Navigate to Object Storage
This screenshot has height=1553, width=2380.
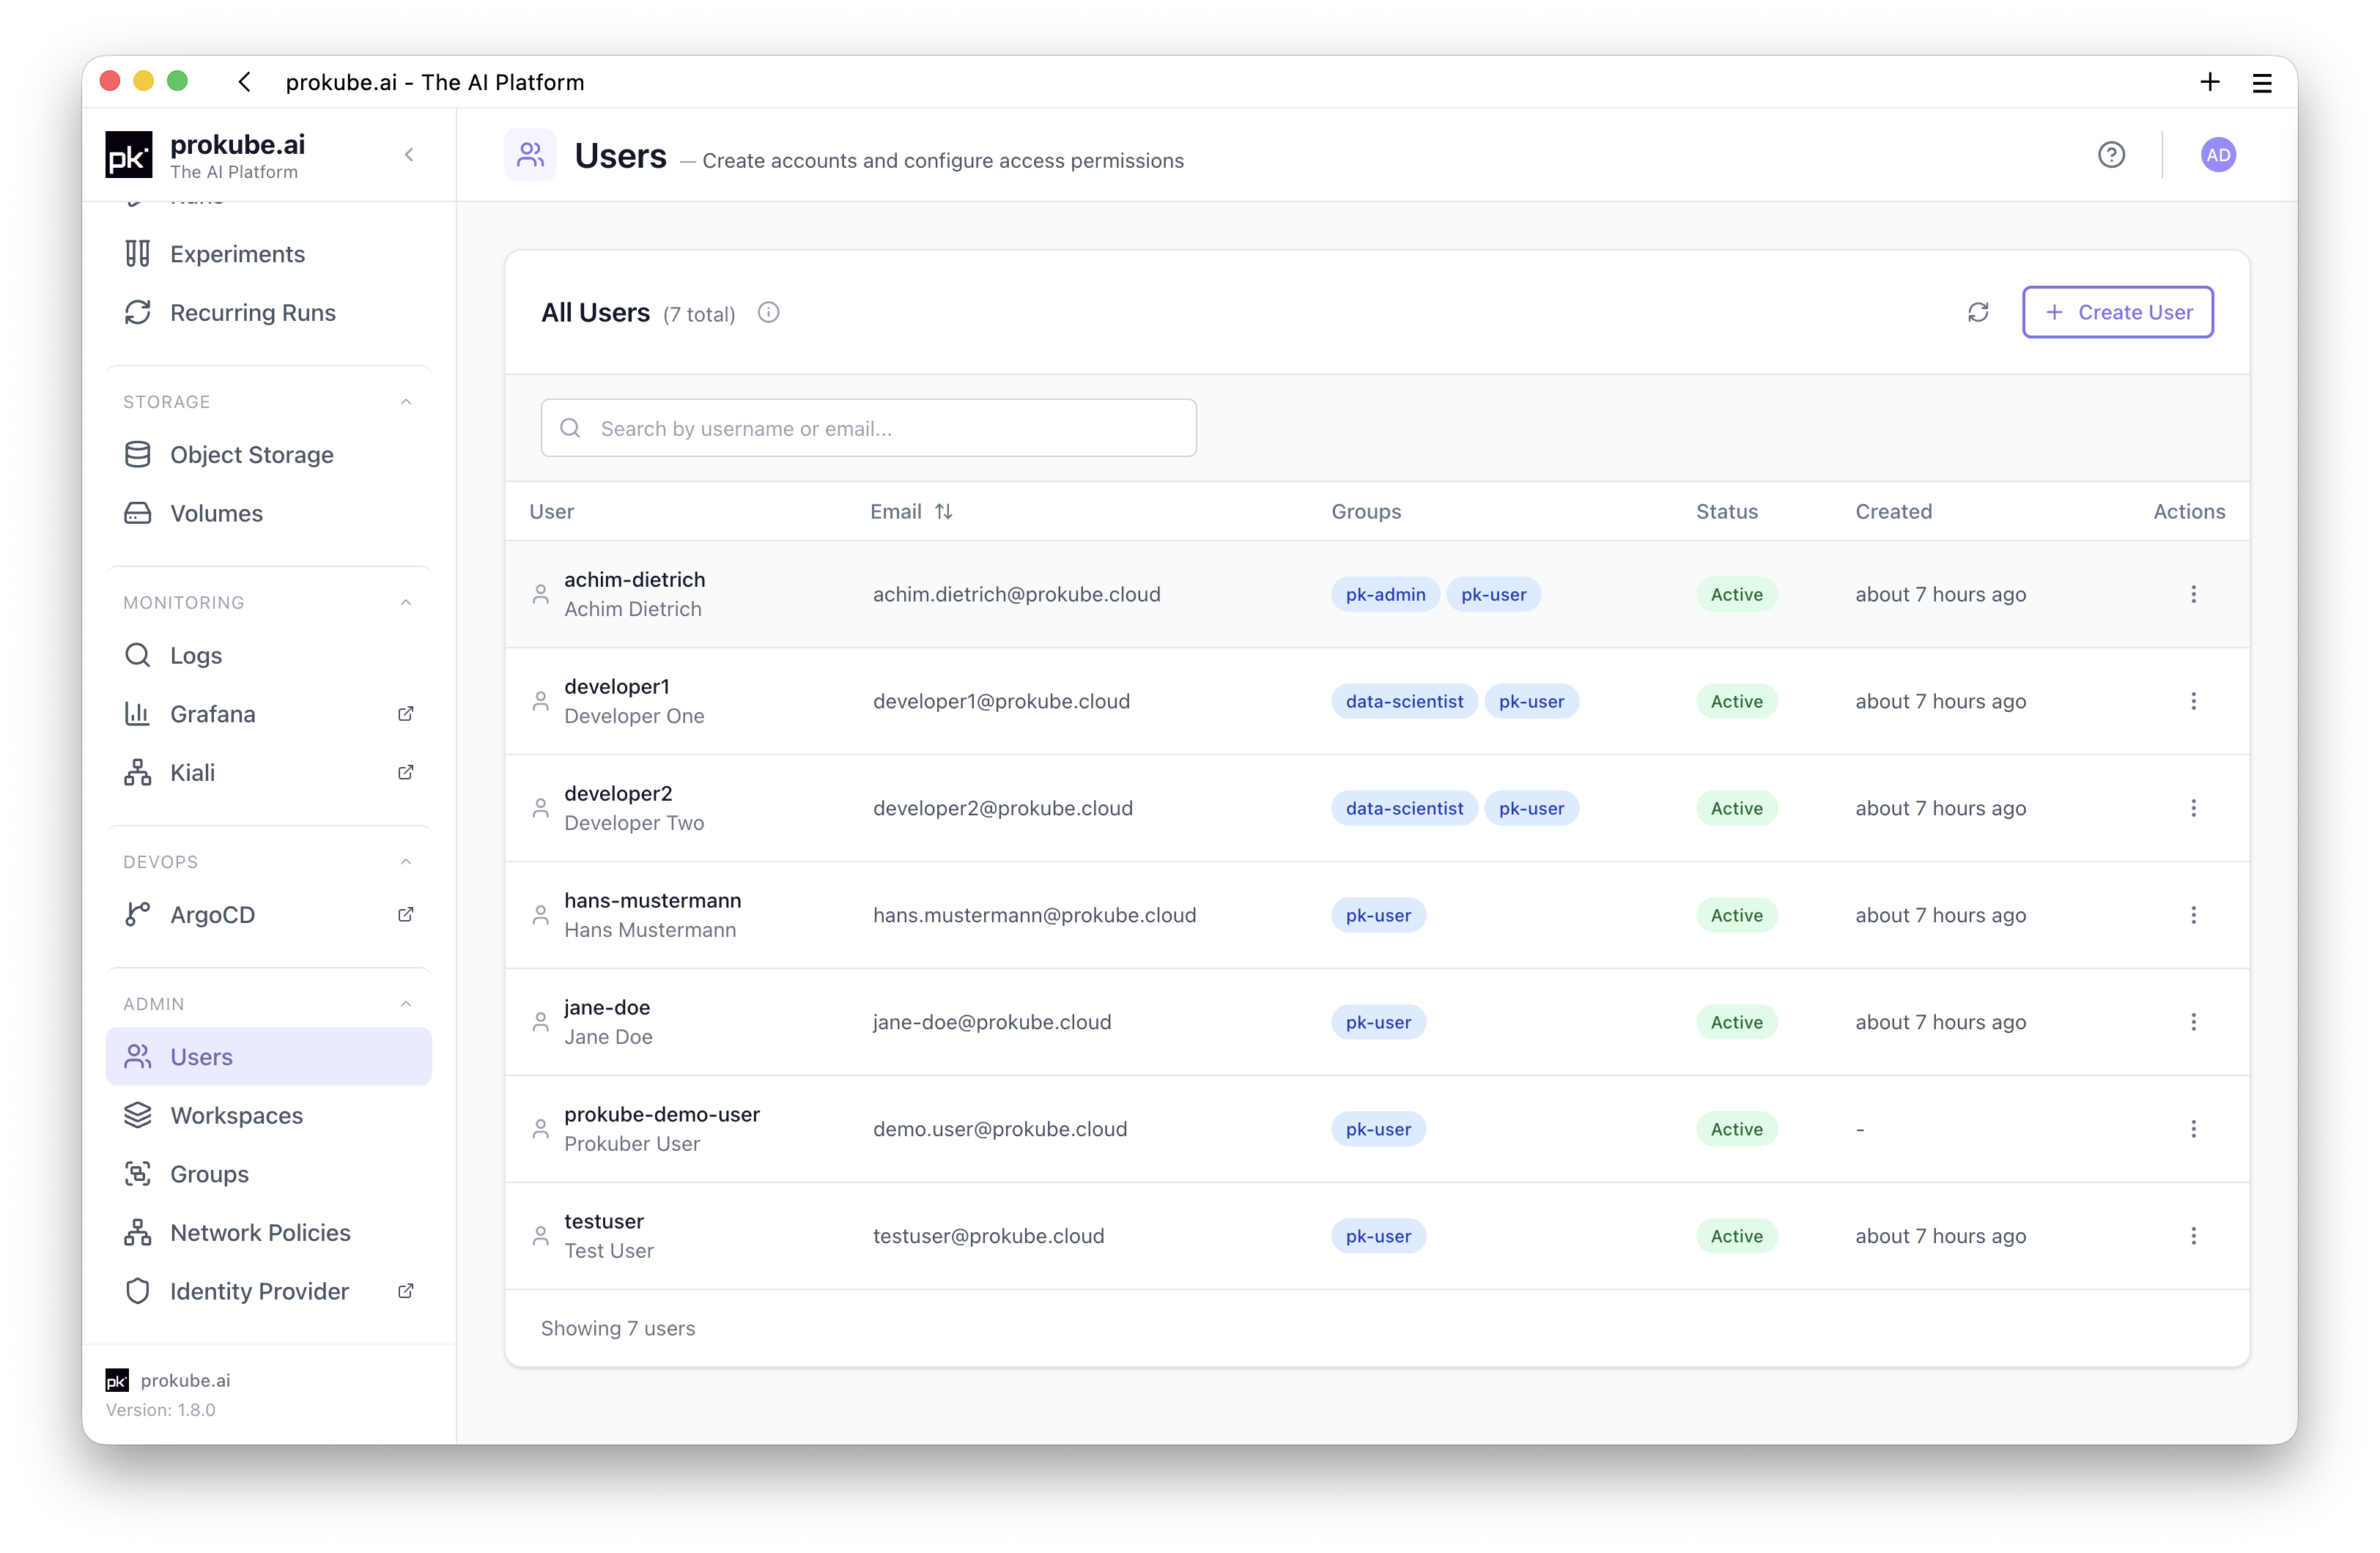[x=268, y=455]
